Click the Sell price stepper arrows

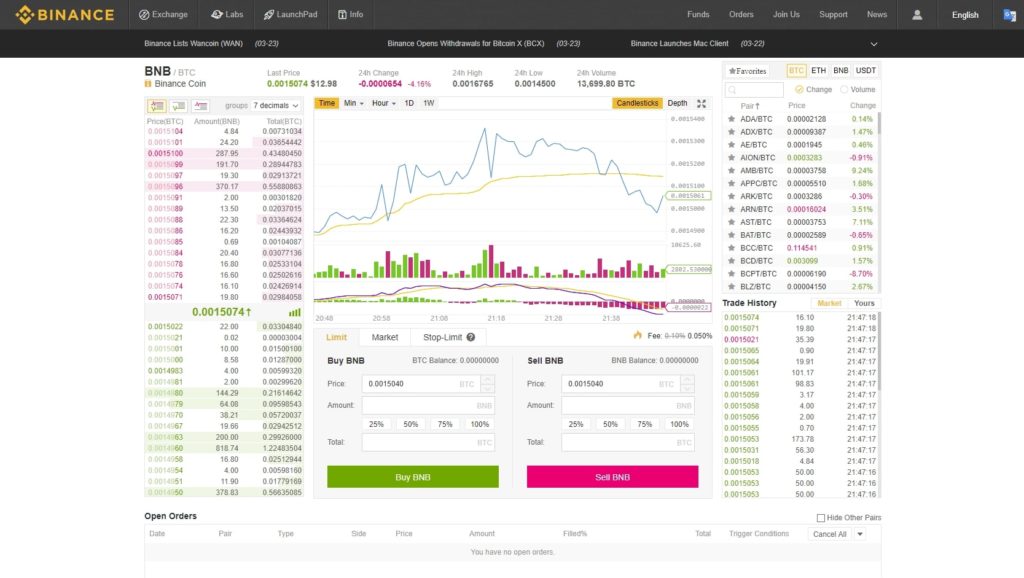click(687, 384)
